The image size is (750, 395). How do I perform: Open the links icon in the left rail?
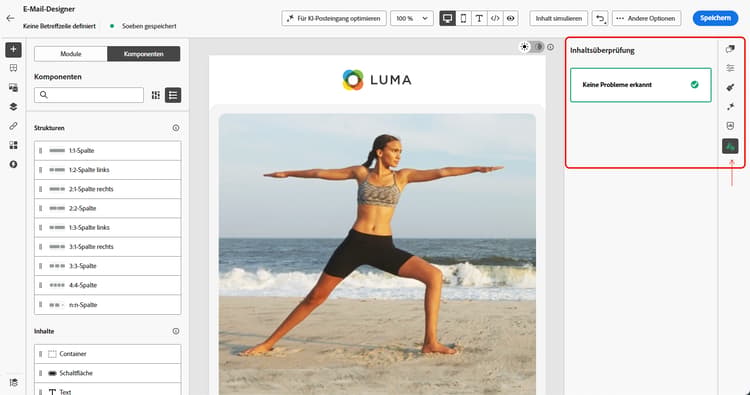(13, 126)
